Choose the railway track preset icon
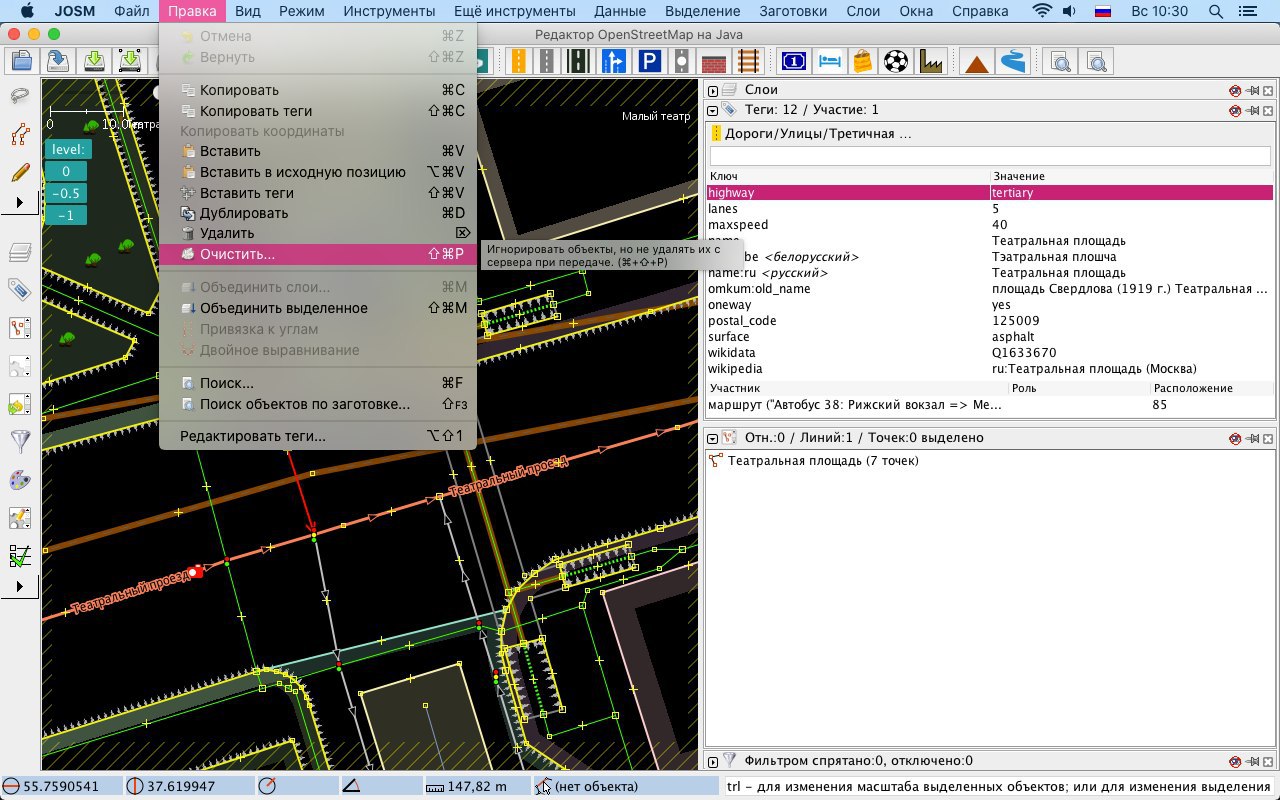The width and height of the screenshot is (1280, 800). click(x=750, y=61)
